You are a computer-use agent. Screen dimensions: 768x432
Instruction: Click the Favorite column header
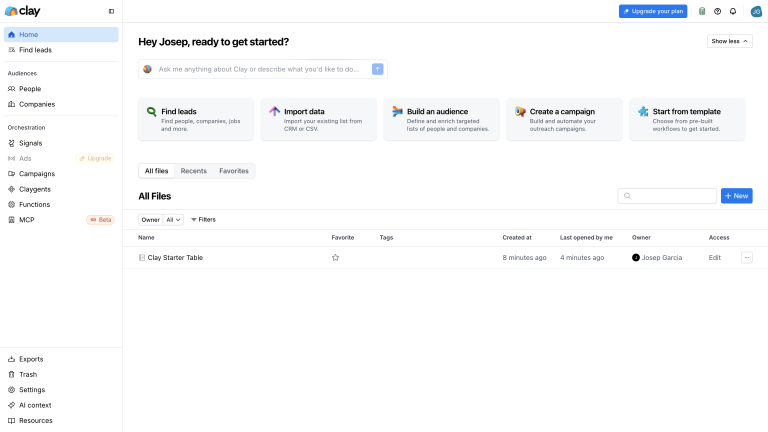coord(343,238)
